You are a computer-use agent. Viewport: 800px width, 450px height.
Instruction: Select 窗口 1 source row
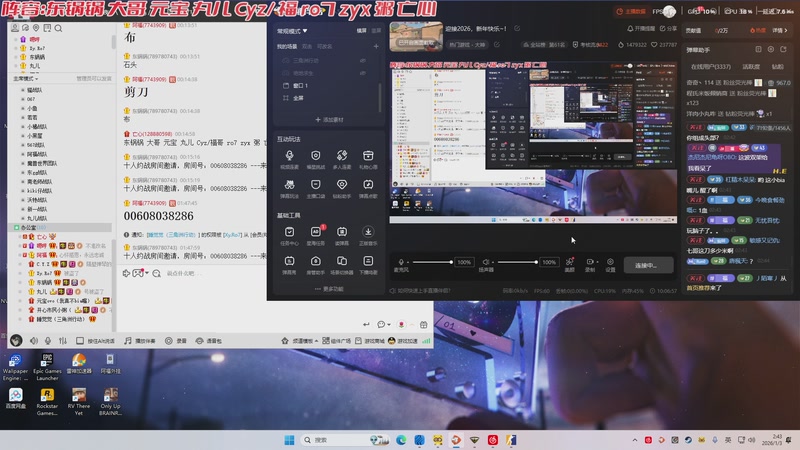click(x=329, y=85)
